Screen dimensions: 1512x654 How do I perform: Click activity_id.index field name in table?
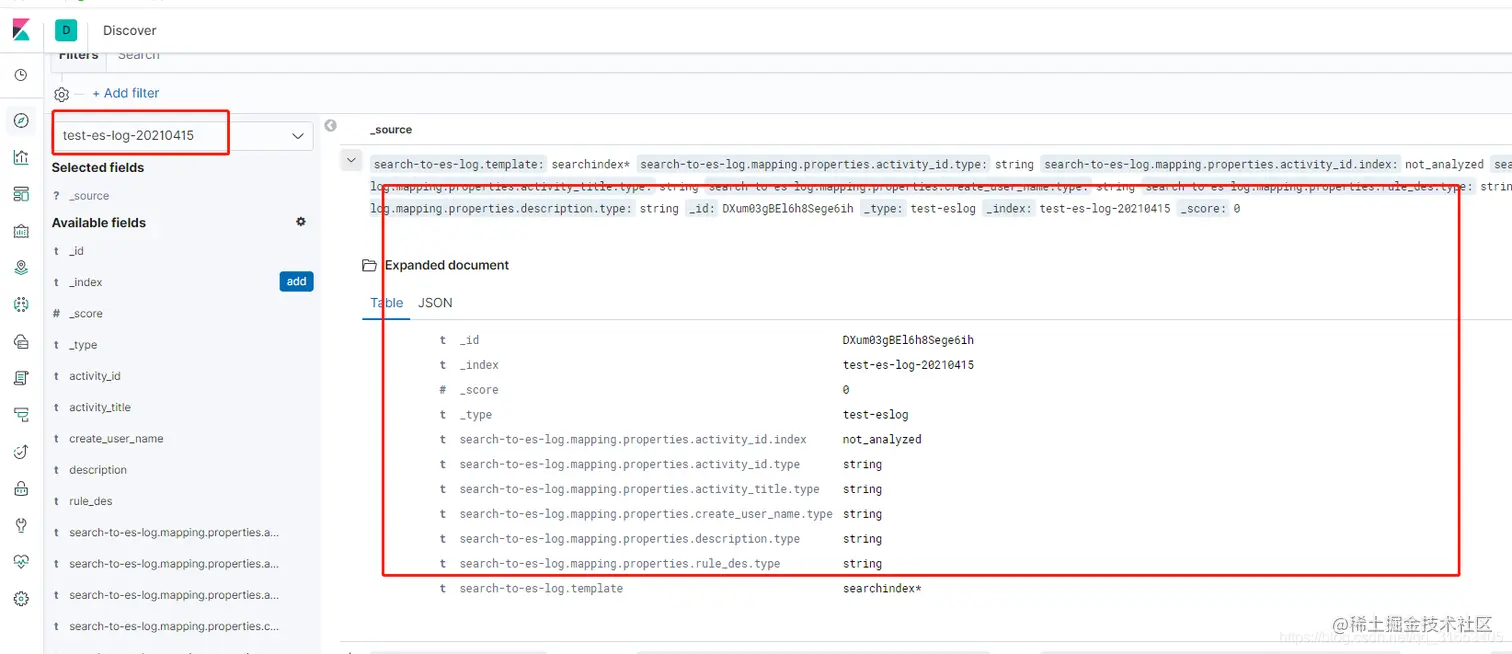pos(633,439)
